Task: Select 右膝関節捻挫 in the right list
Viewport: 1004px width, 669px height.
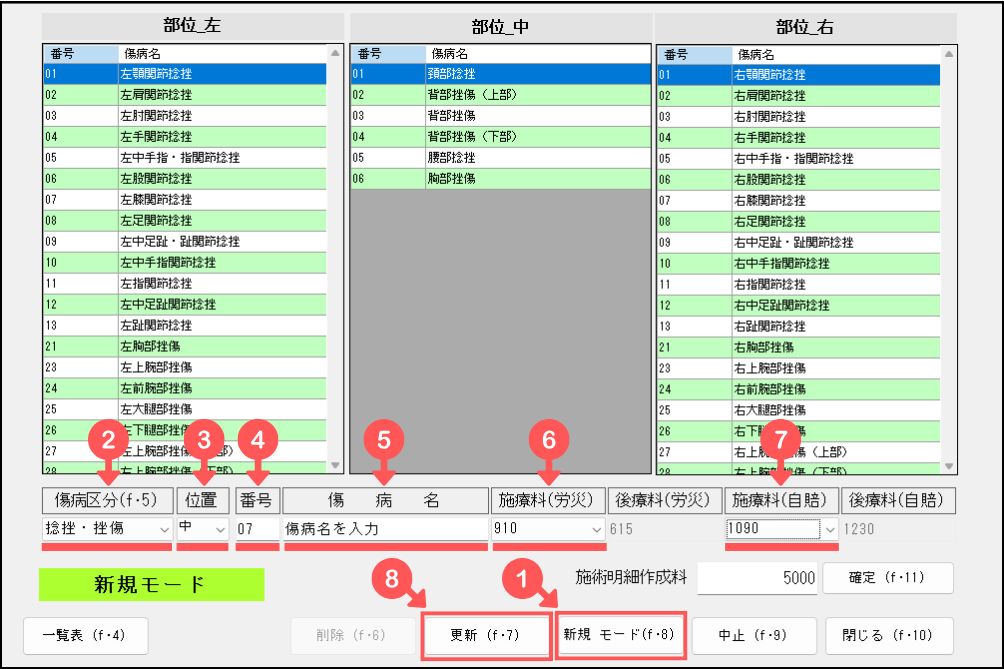Action: pos(770,200)
